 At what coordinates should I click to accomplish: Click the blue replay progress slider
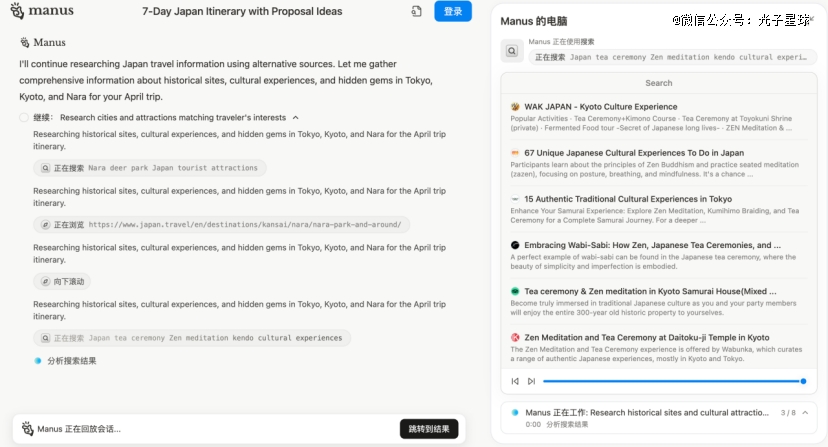(x=672, y=381)
